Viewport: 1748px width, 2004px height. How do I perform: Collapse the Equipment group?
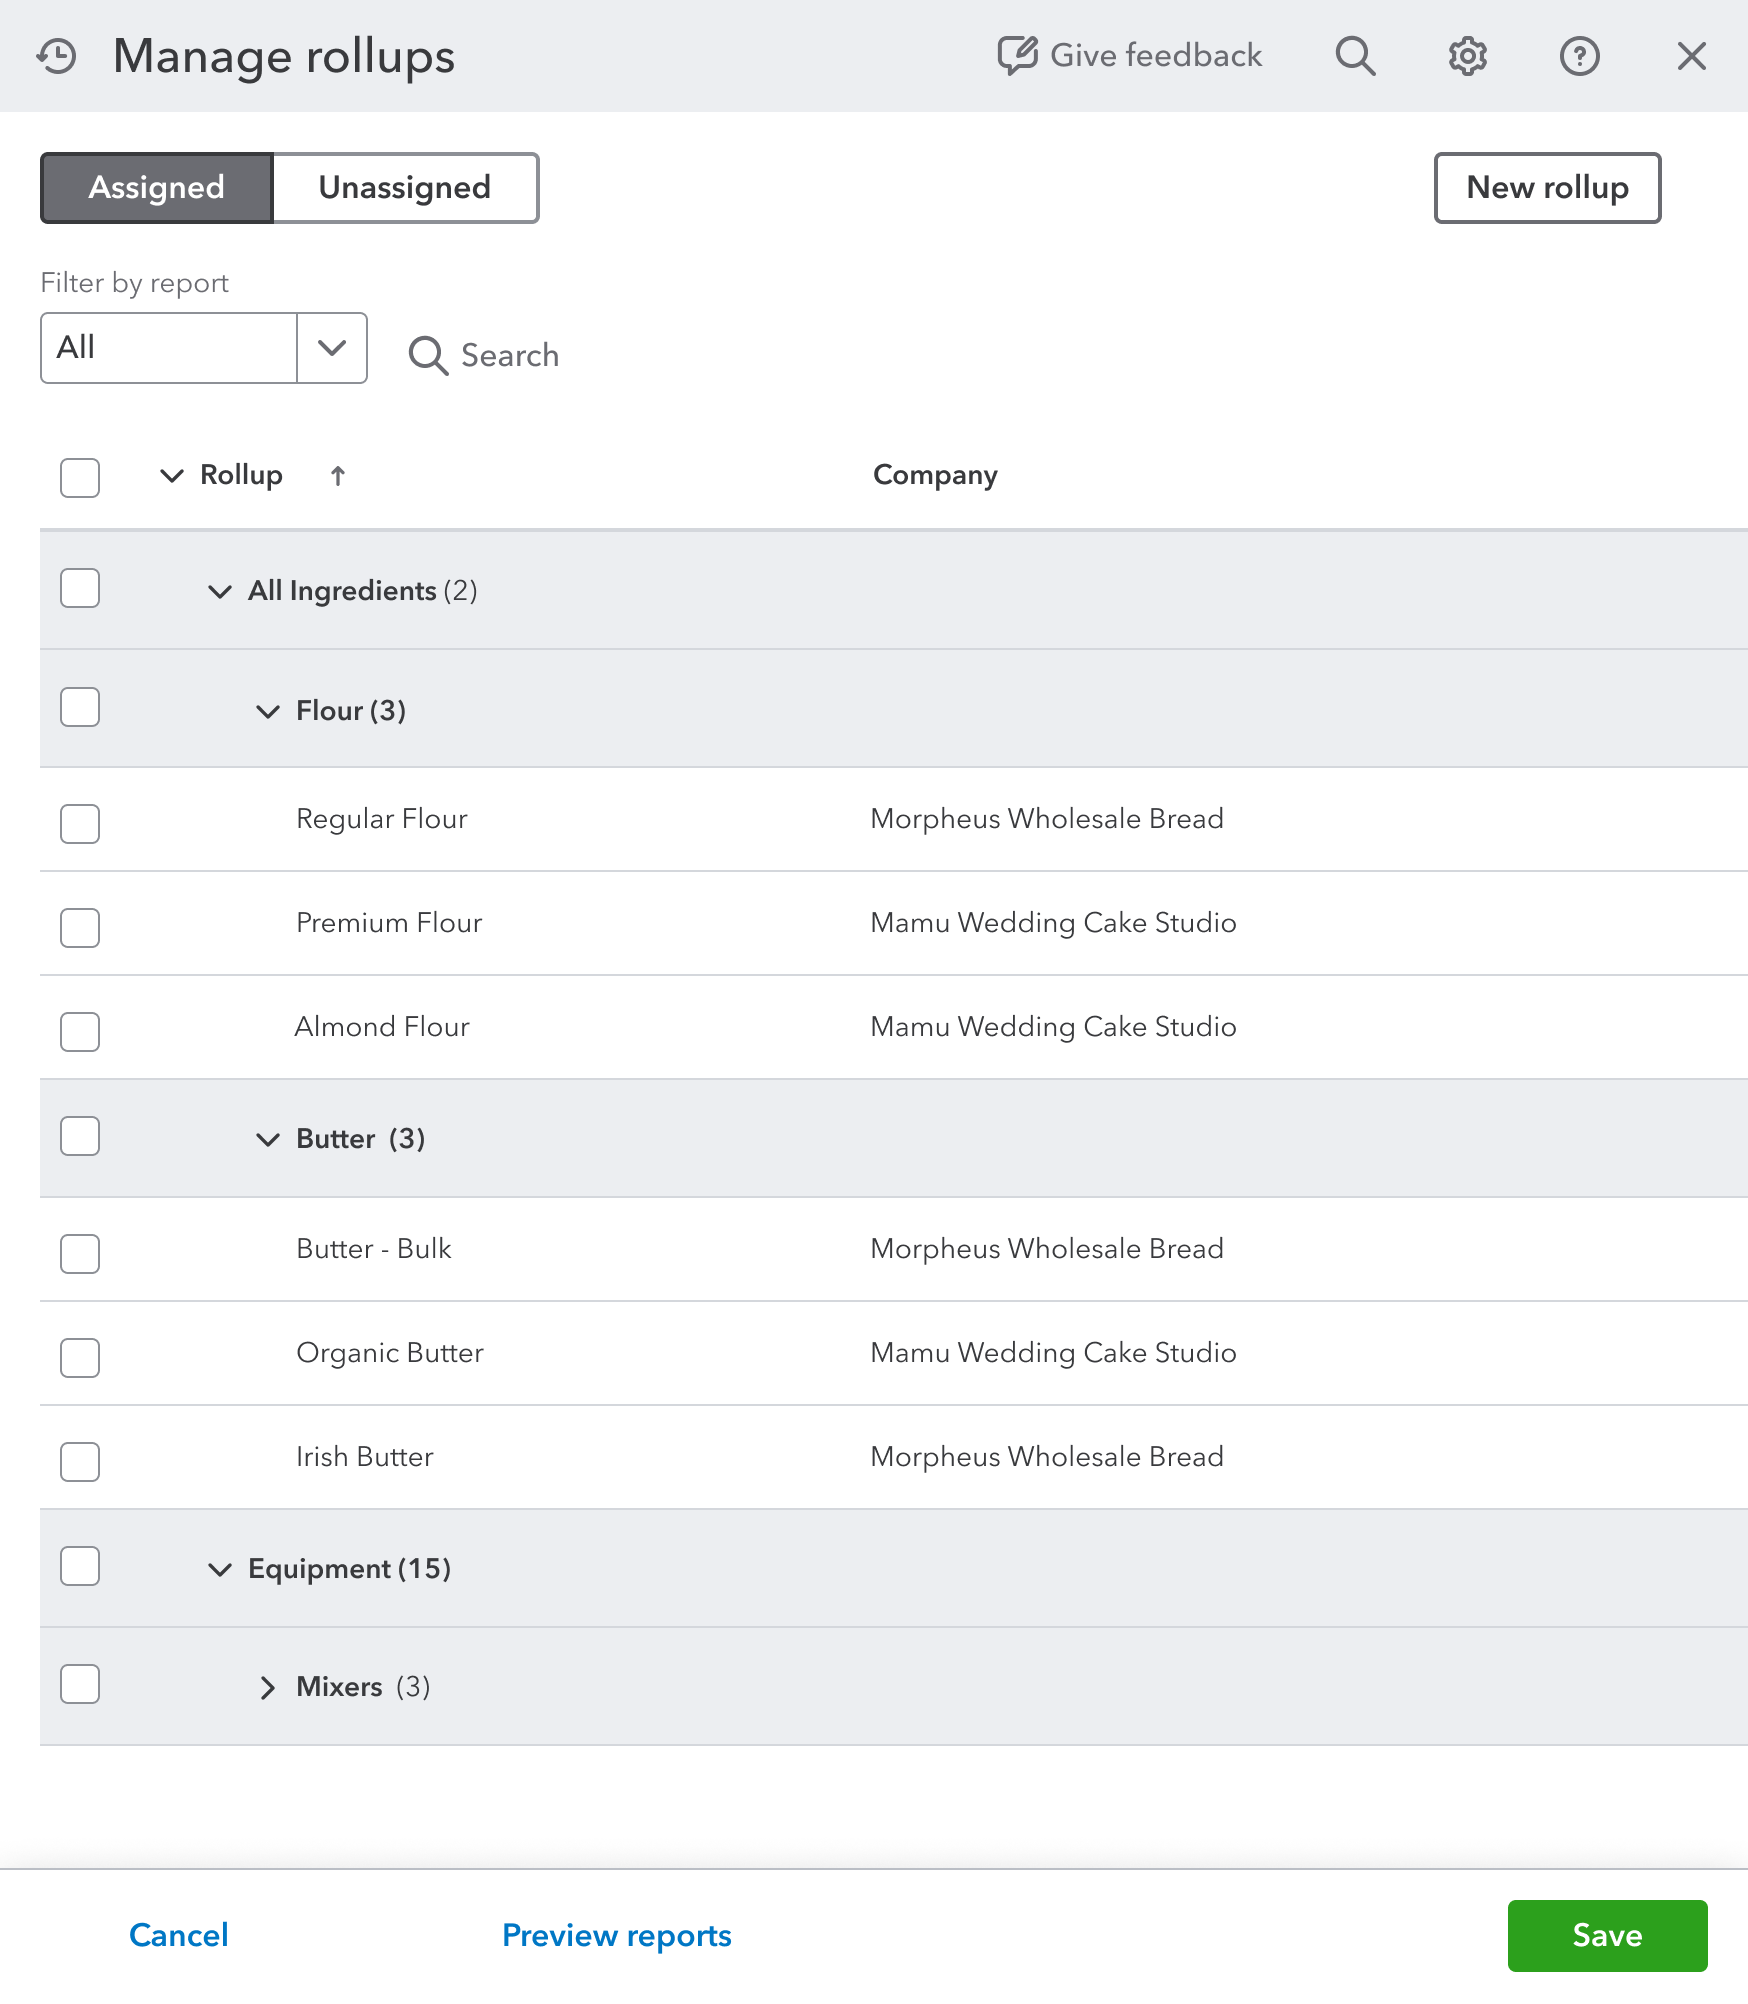[x=220, y=1570]
